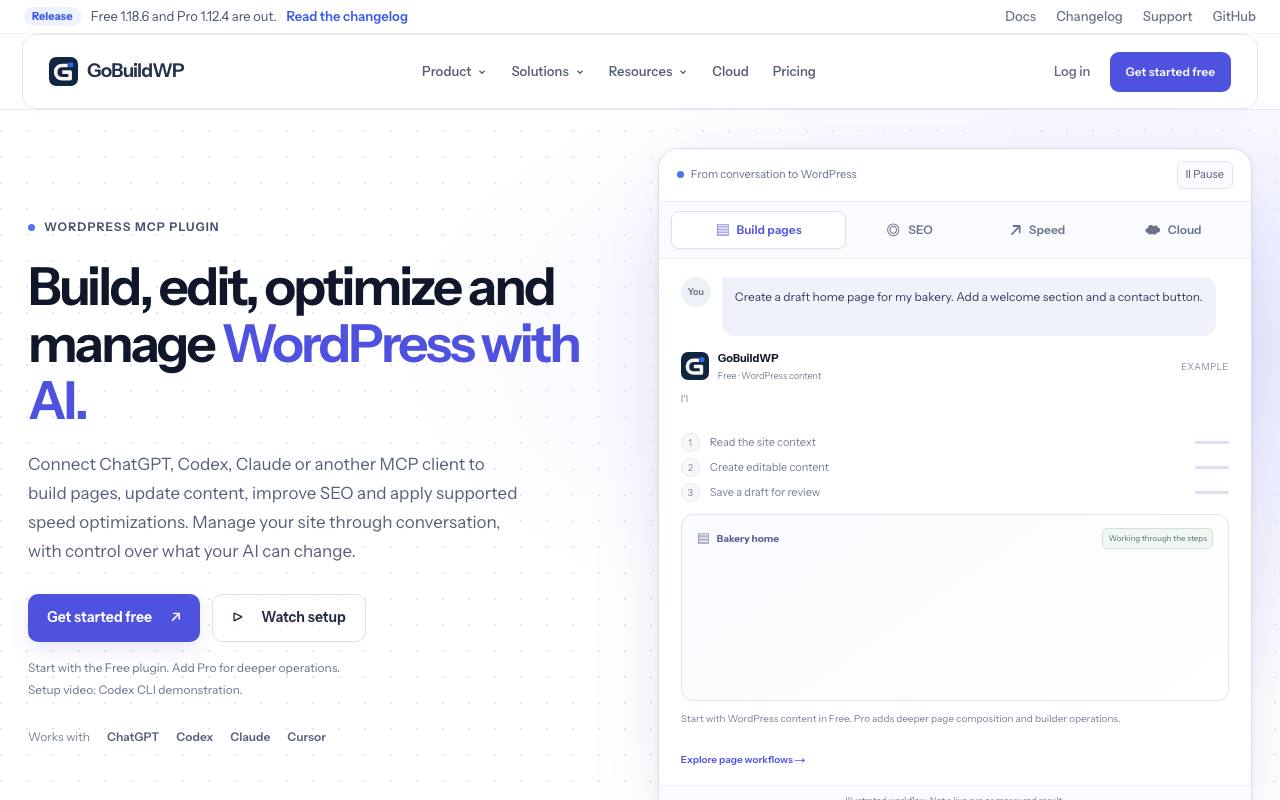Expand the Product menu
Viewport: 1280px width, 800px height.
coord(453,71)
